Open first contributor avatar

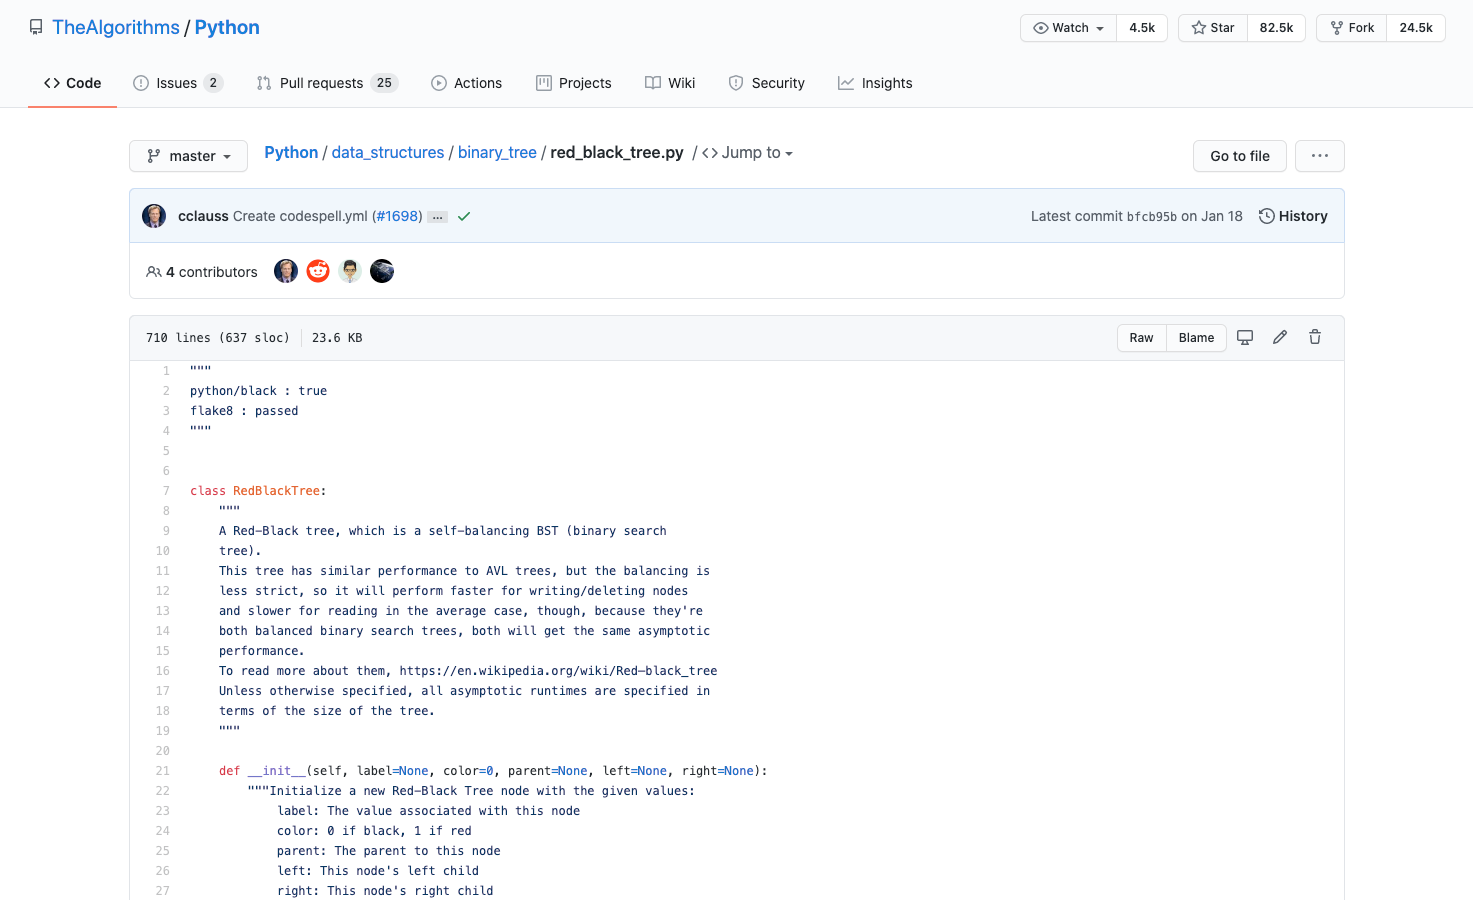click(x=286, y=271)
